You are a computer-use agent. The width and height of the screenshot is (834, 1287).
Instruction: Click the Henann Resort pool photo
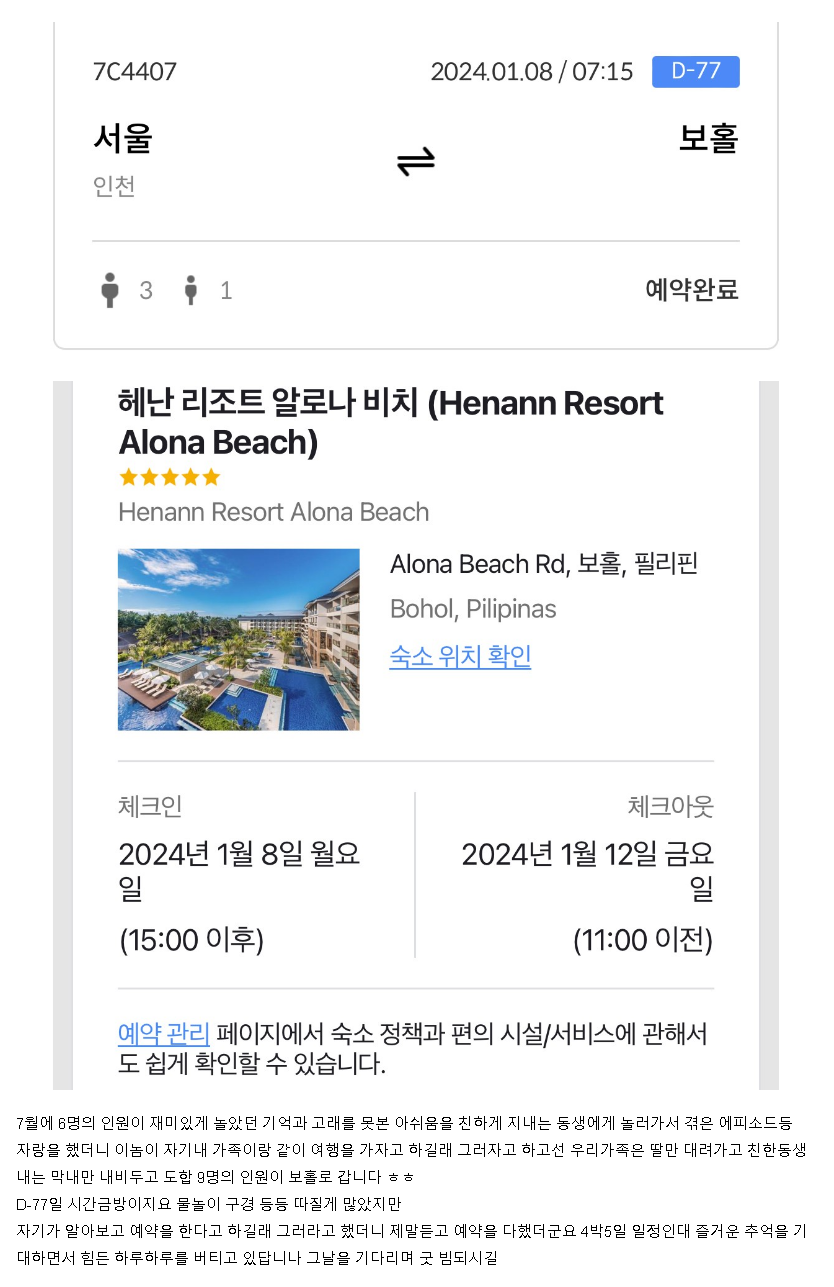[x=238, y=639]
